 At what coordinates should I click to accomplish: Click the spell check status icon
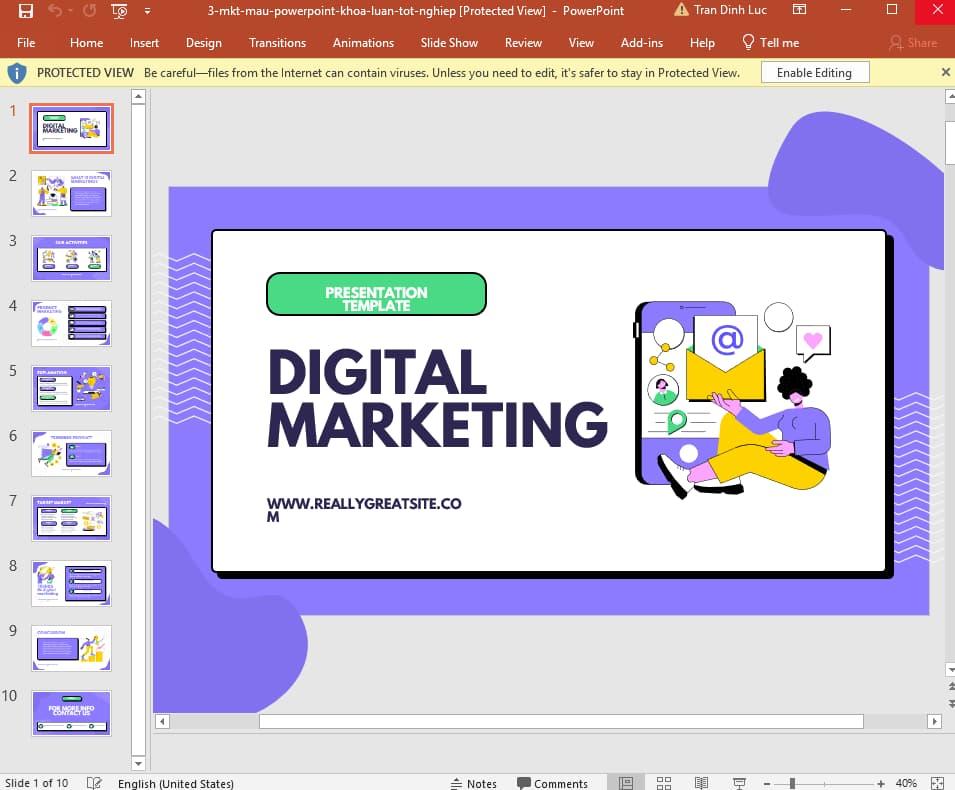click(x=94, y=784)
